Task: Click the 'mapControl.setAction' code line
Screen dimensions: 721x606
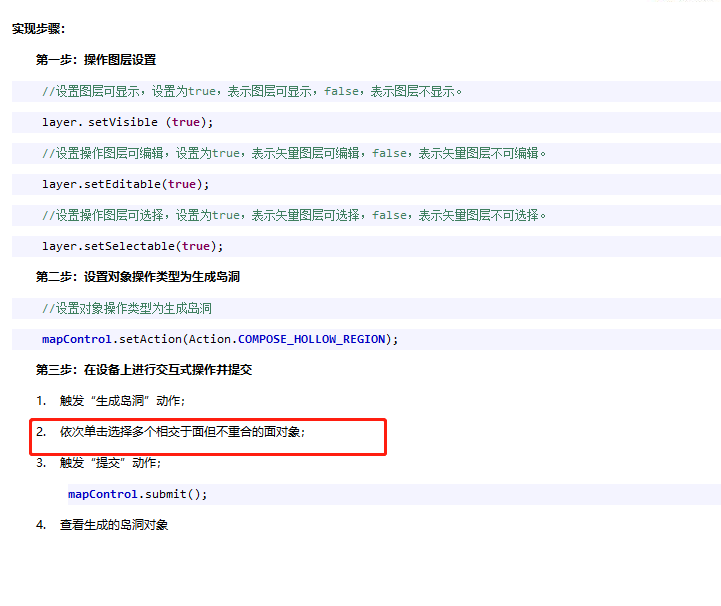Action: (x=220, y=339)
